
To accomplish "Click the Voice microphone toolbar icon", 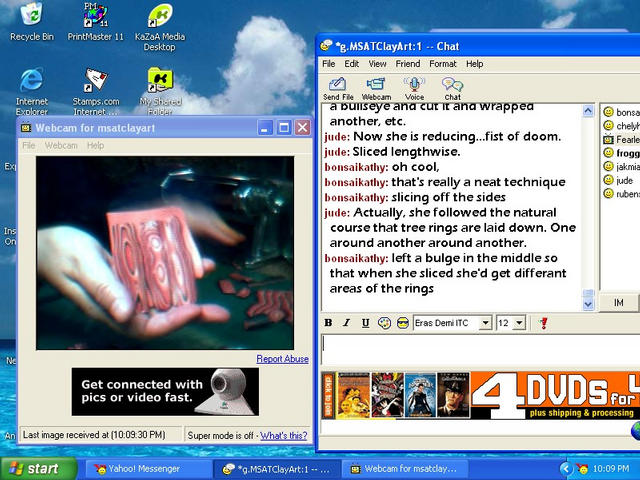I will 414,88.
